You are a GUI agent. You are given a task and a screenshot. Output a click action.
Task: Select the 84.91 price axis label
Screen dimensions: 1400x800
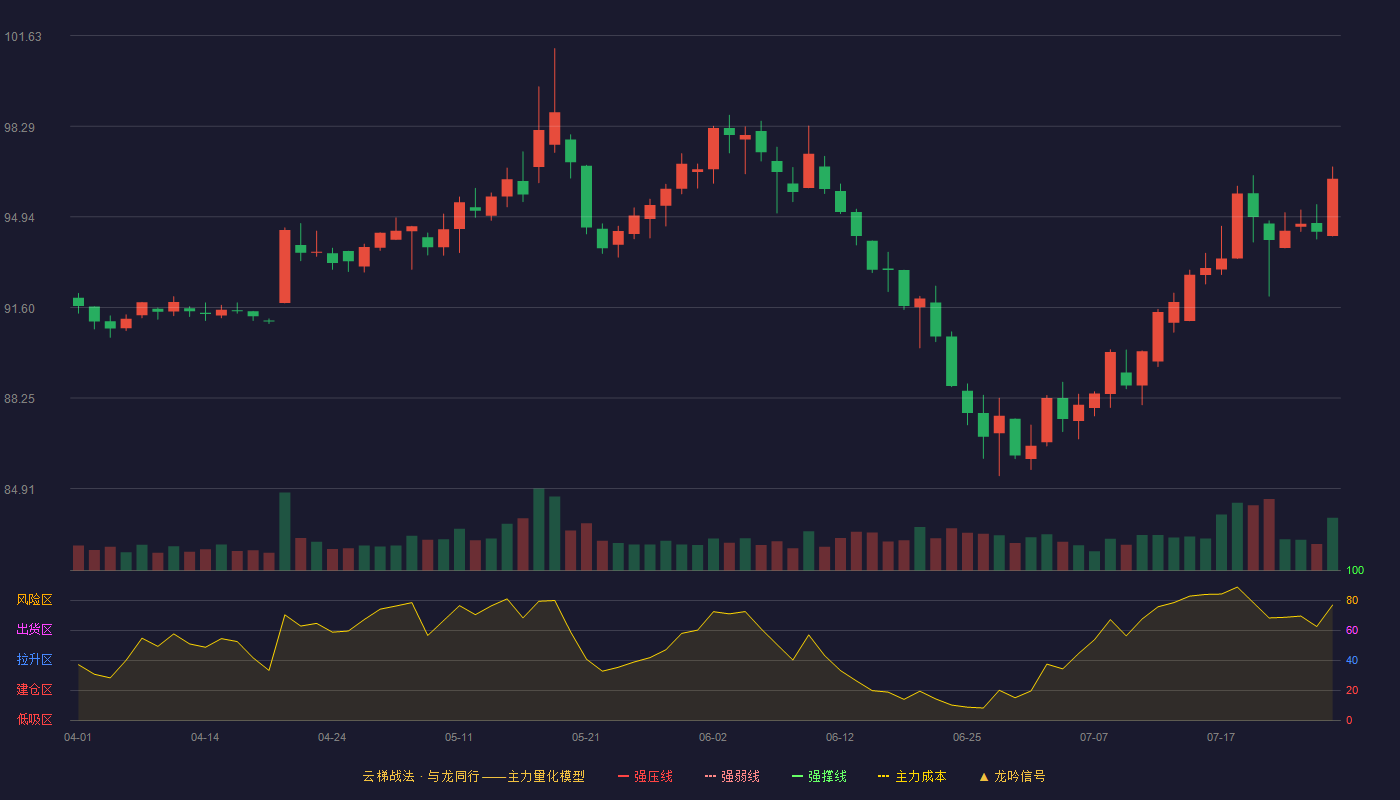20,490
